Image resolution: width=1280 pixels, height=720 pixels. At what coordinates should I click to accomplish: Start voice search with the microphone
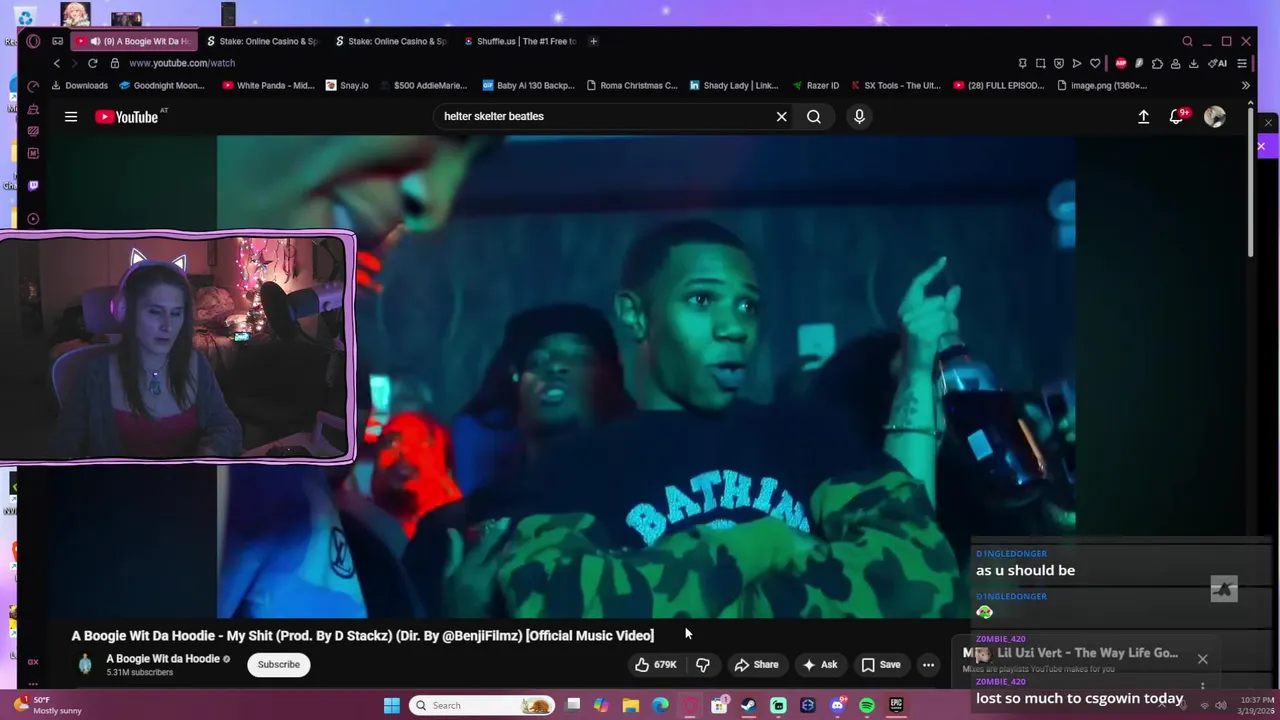coord(859,117)
